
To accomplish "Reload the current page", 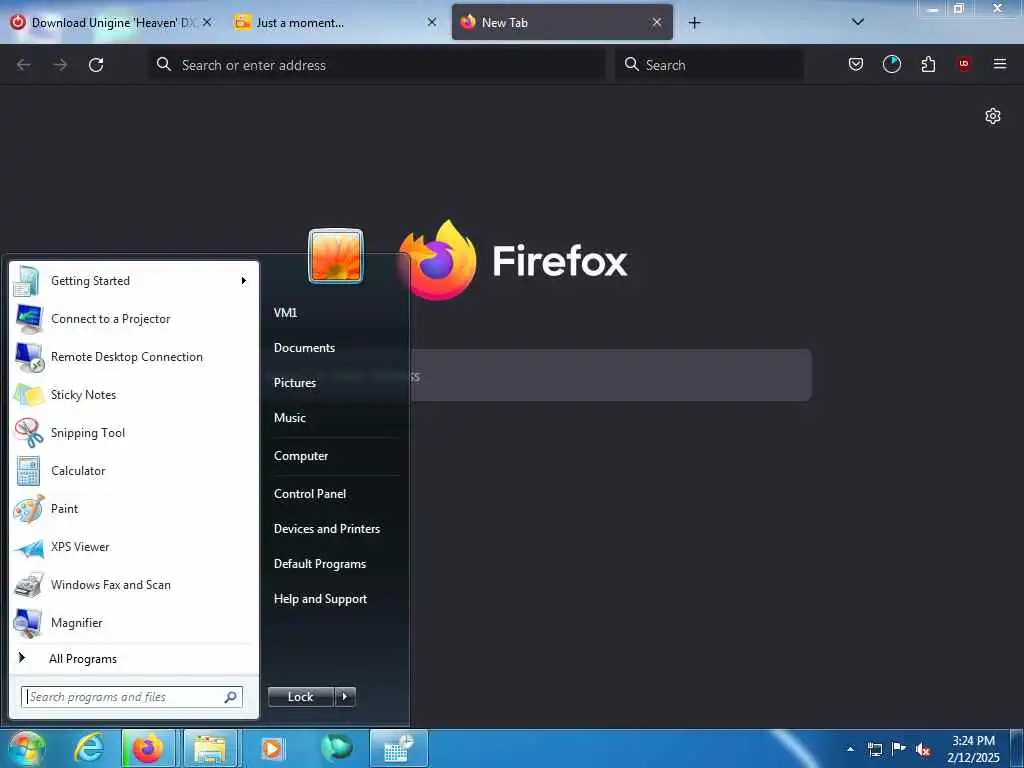I will [x=96, y=65].
